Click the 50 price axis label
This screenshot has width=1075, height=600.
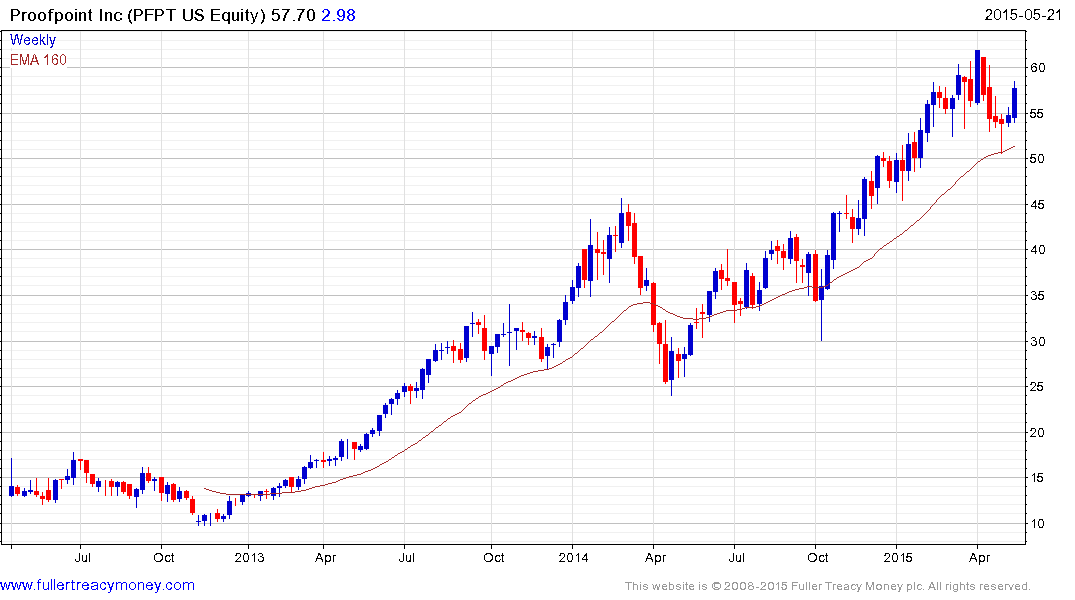pos(1037,158)
